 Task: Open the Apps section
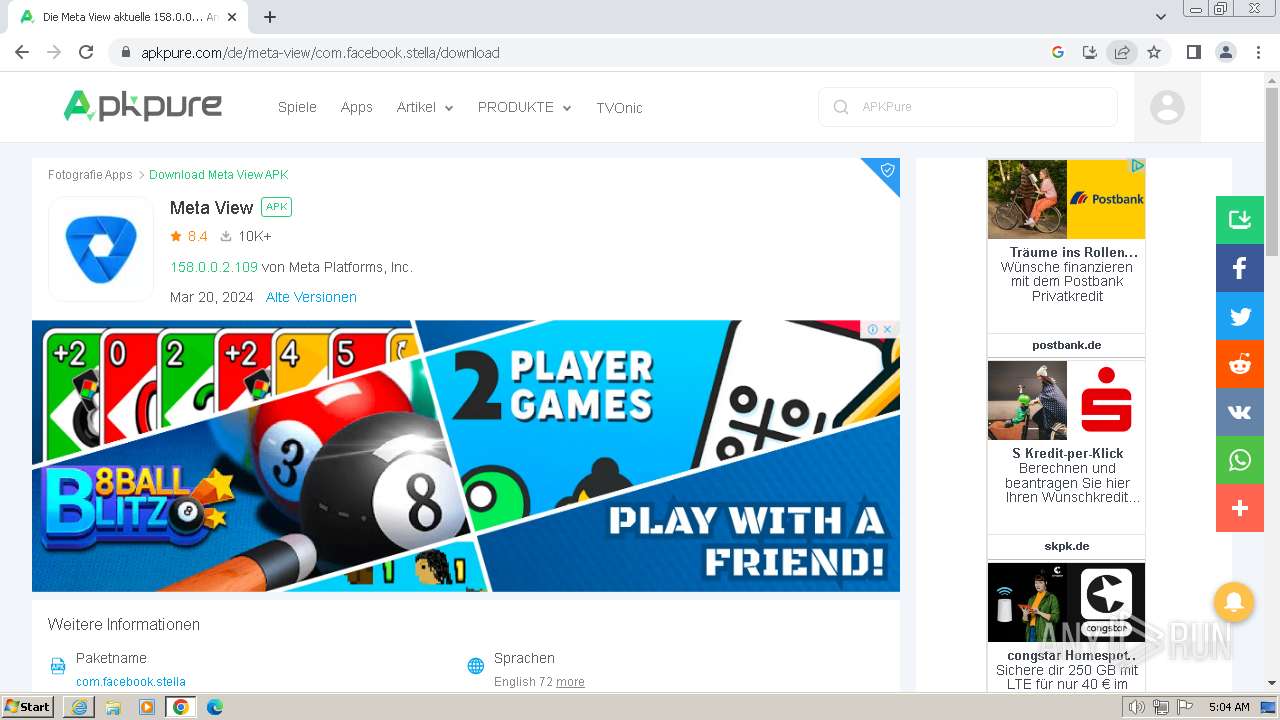[x=356, y=107]
